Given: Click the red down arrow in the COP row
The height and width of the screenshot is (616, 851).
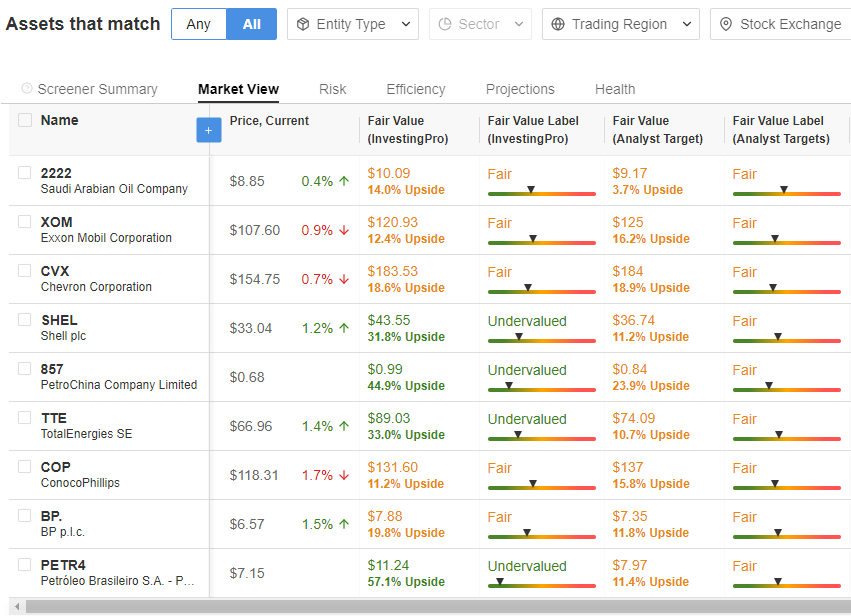Looking at the screenshot, I should 344,475.
